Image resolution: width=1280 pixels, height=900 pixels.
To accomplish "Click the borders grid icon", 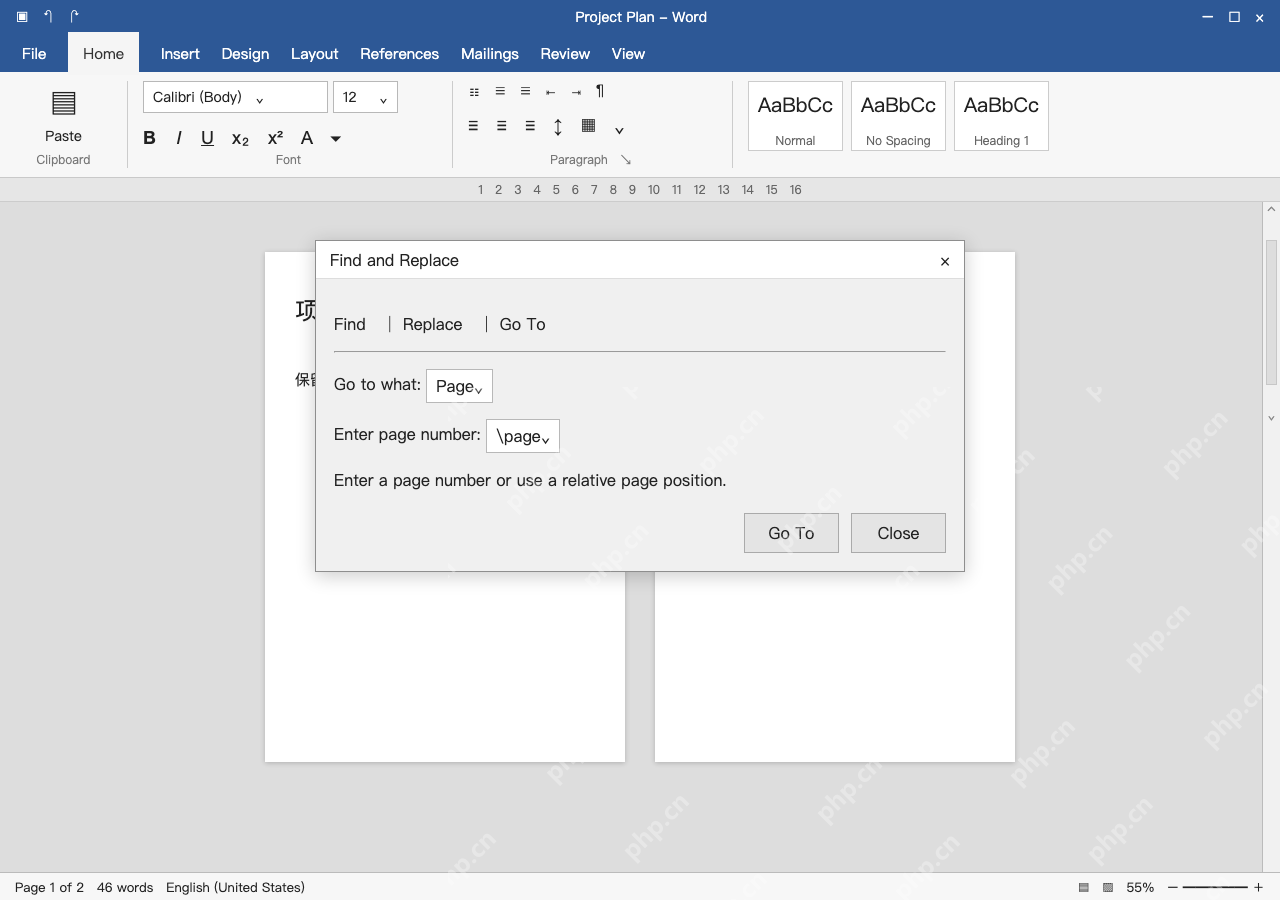I will [x=589, y=126].
